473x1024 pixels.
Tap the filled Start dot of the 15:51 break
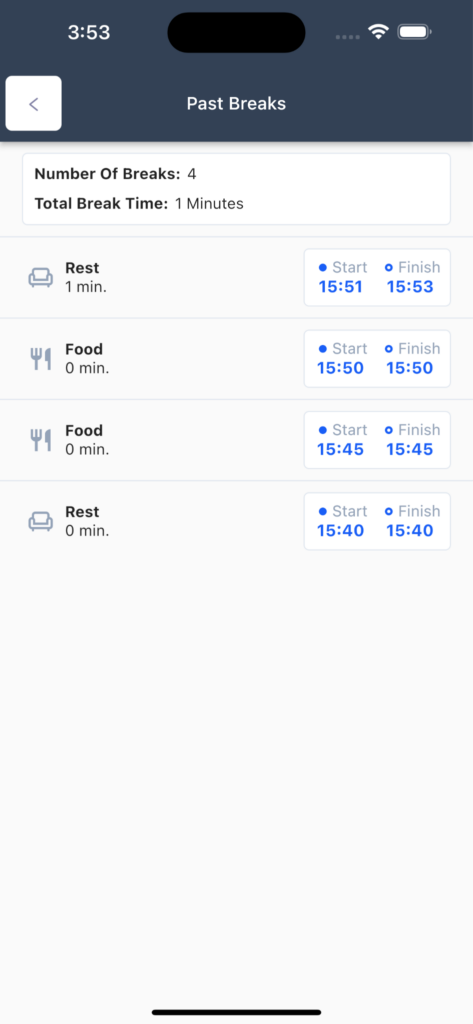(x=323, y=268)
